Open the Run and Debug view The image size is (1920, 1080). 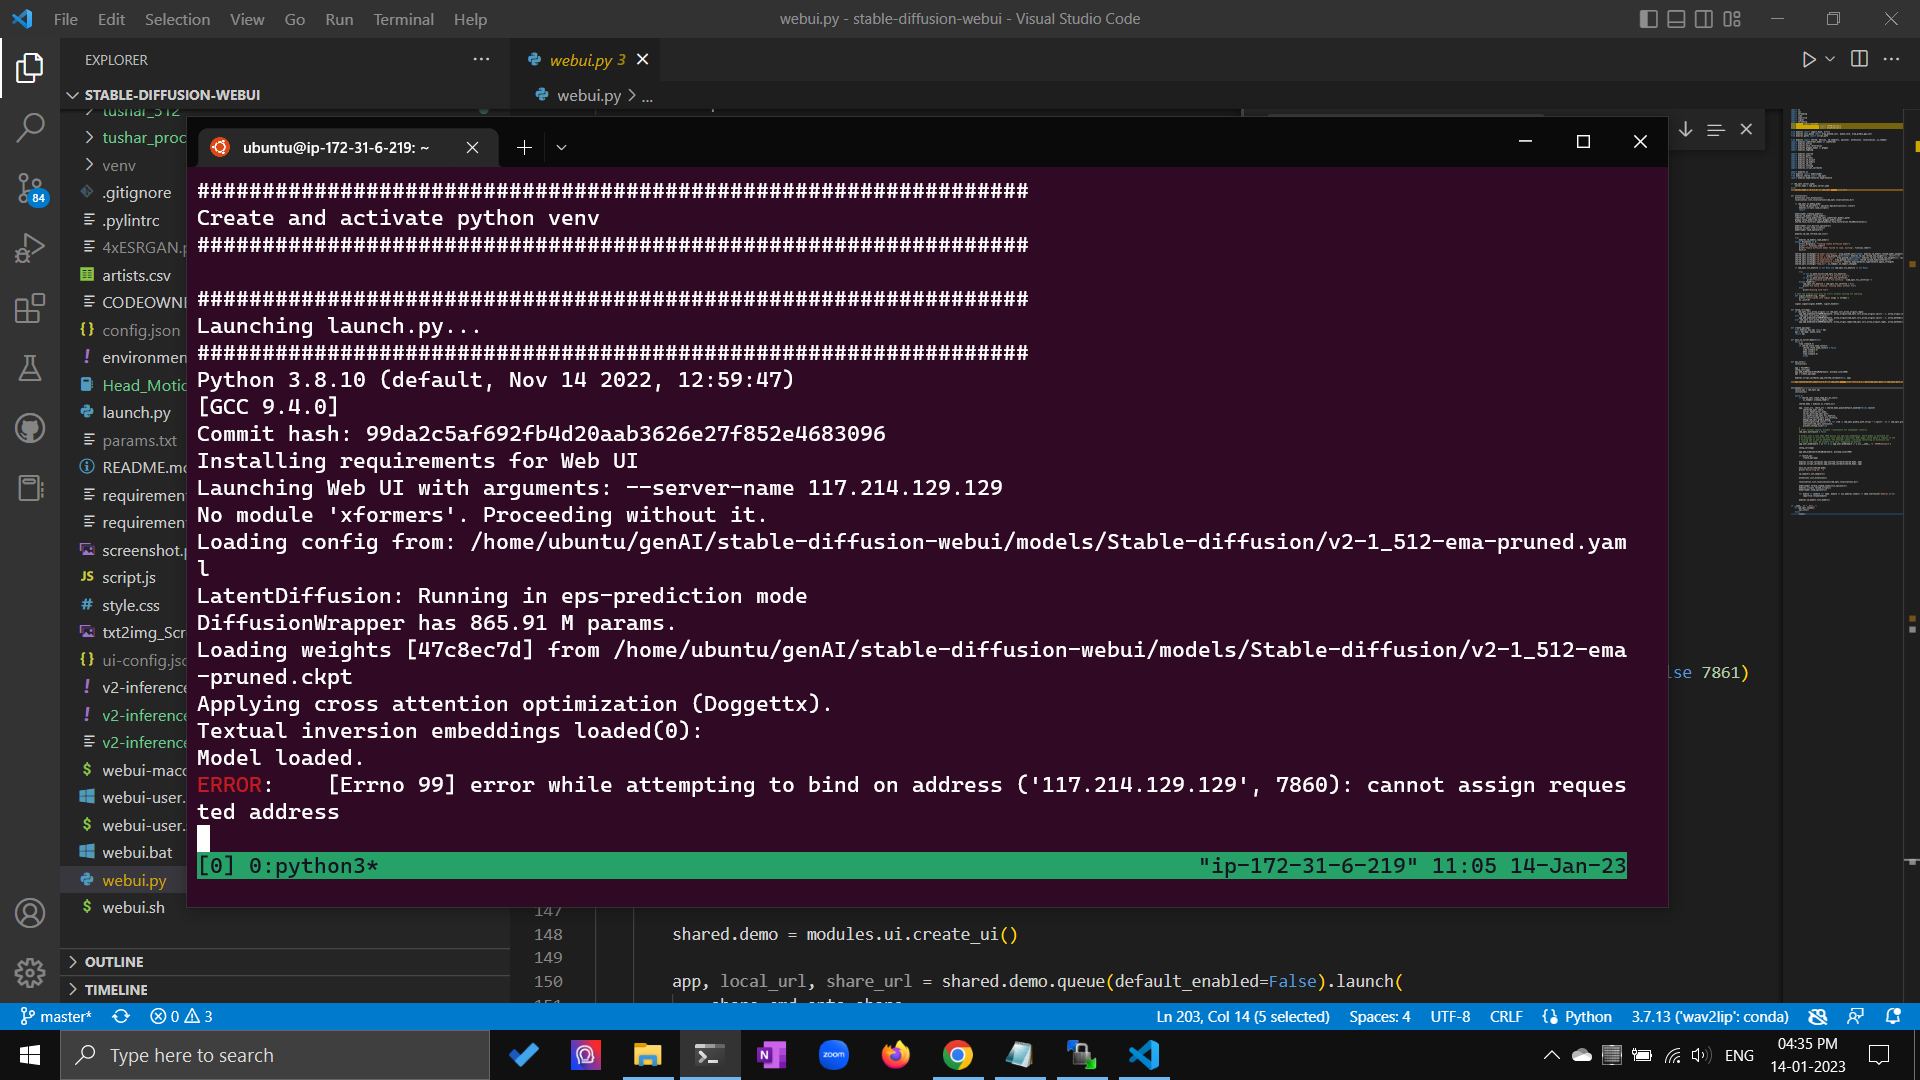pos(30,248)
